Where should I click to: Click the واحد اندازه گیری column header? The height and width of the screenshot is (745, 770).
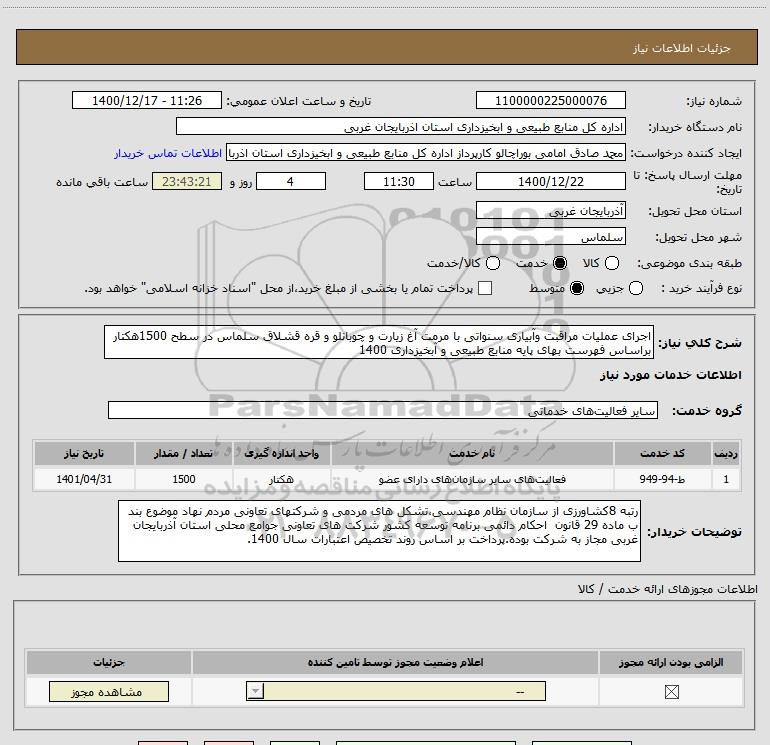click(x=281, y=453)
